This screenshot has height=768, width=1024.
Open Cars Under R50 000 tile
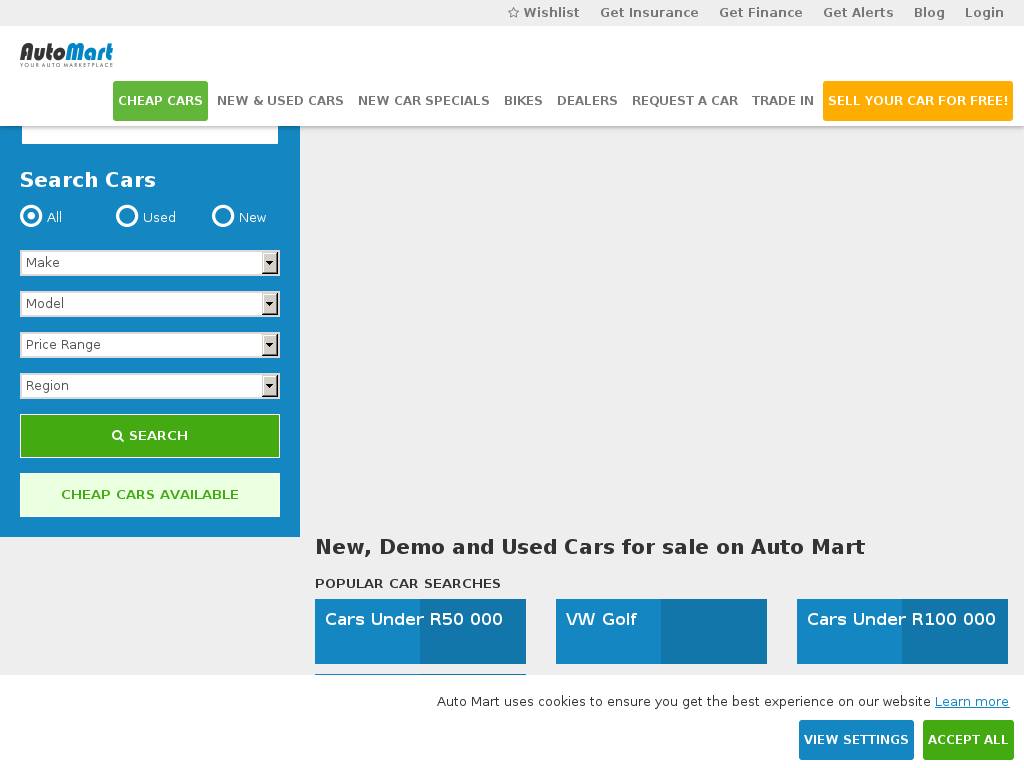pos(420,632)
